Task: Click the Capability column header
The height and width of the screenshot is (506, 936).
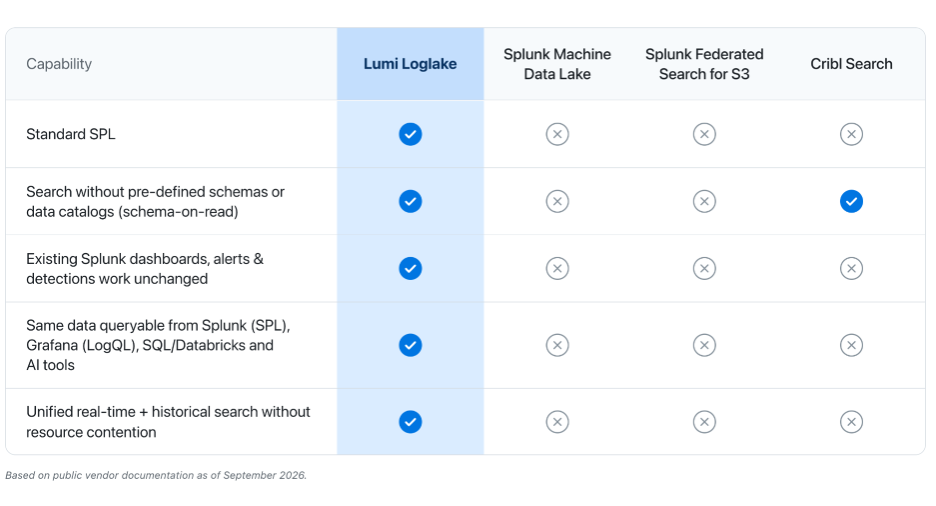Action: pyautogui.click(x=59, y=64)
